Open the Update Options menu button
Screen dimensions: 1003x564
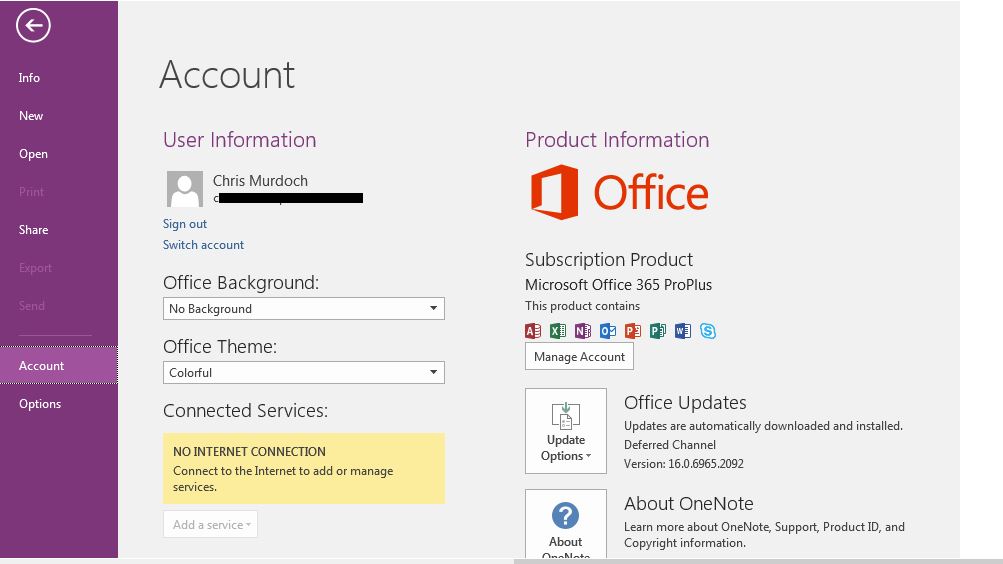[566, 431]
